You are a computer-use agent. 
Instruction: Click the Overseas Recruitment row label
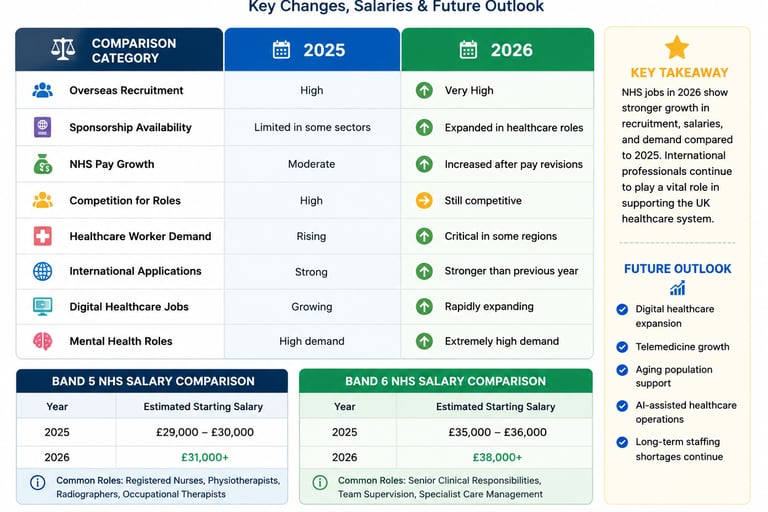[126, 90]
